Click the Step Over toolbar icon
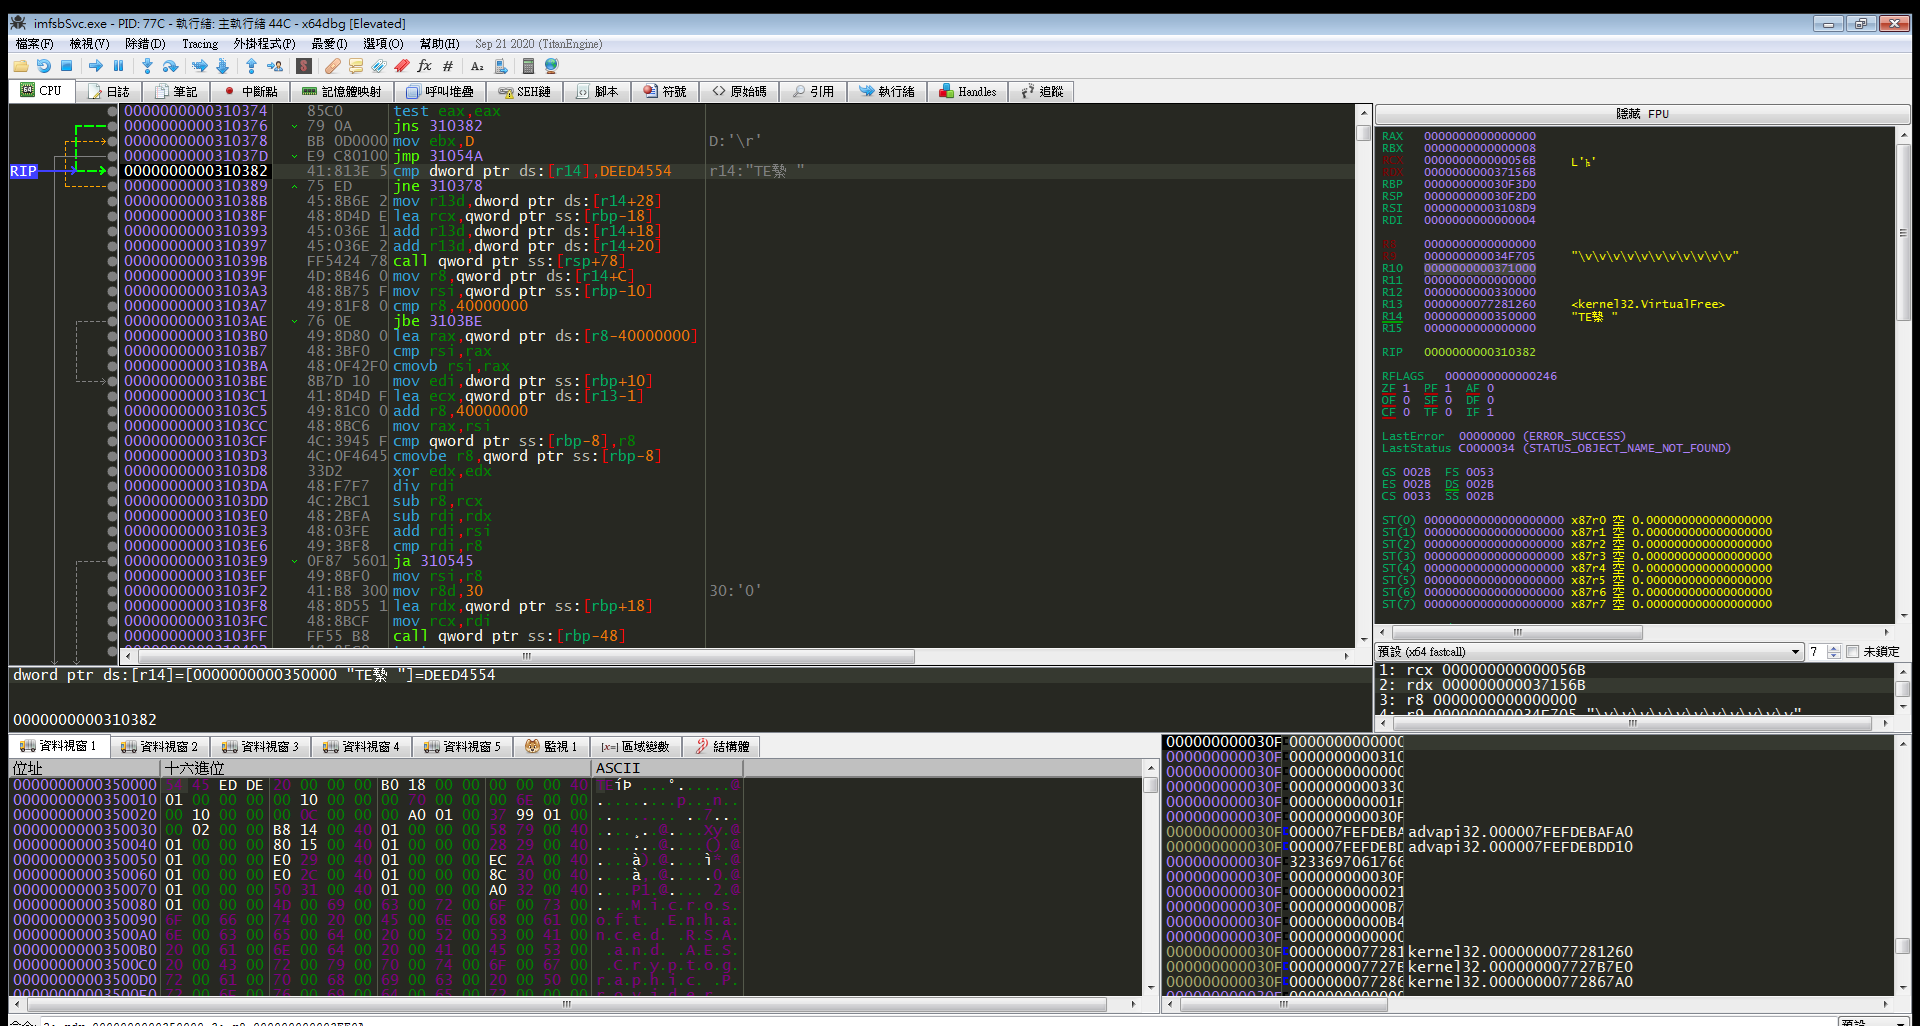The width and height of the screenshot is (1920, 1026). [171, 66]
